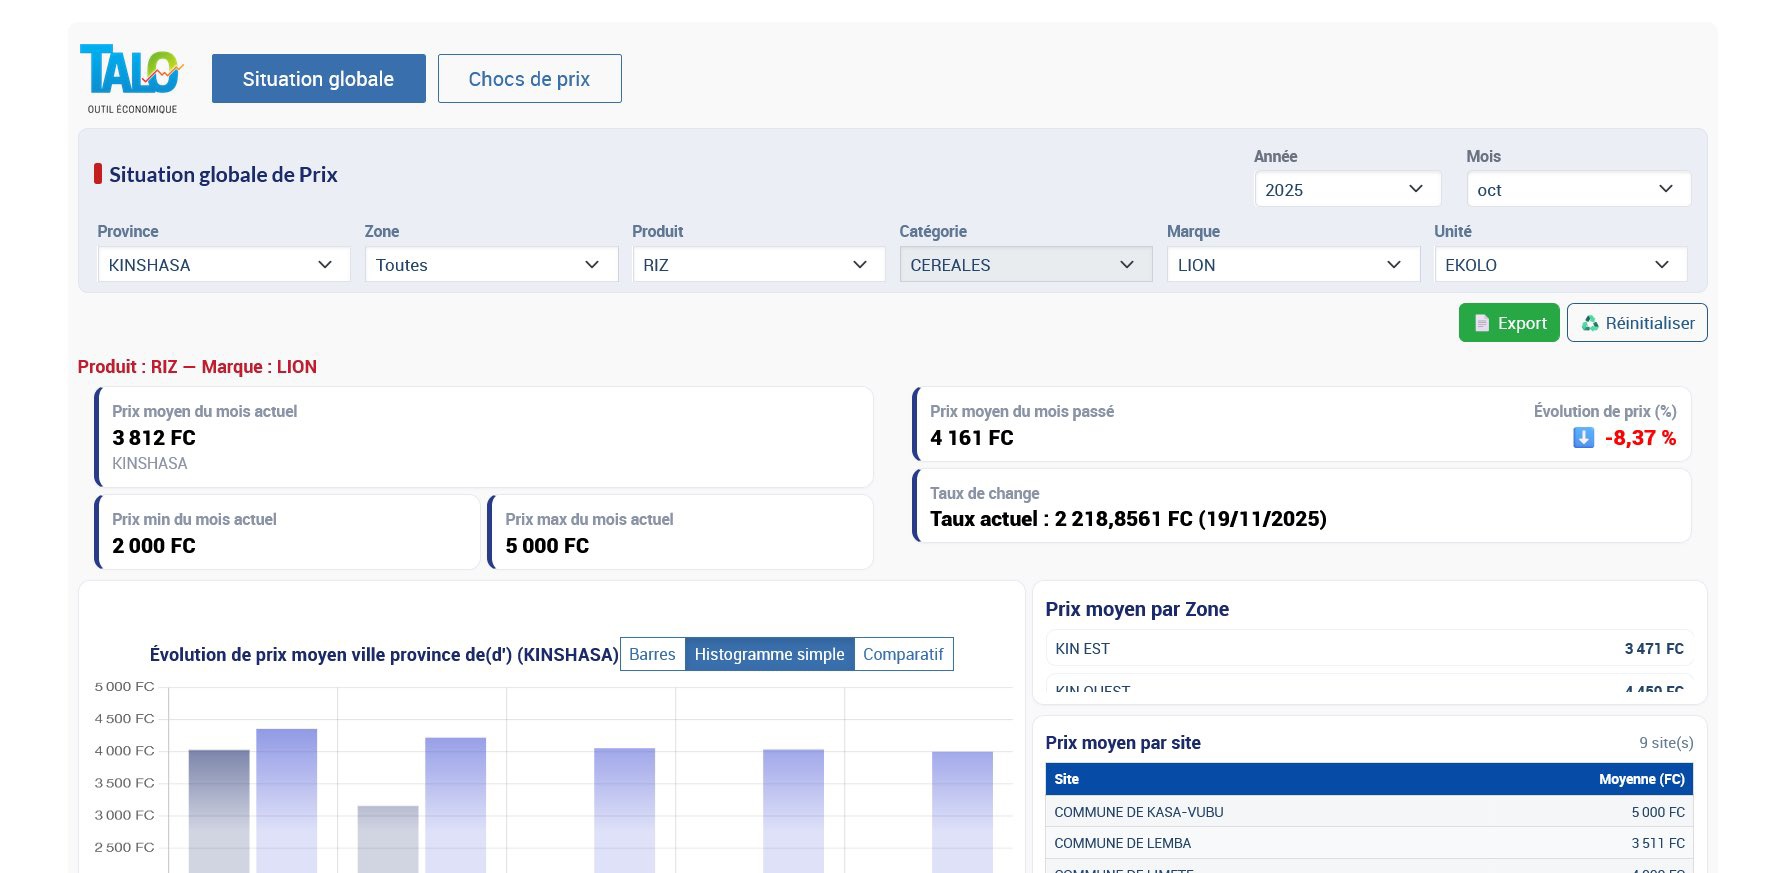
Task: Select the KIN EST zone row
Action: click(x=1368, y=649)
